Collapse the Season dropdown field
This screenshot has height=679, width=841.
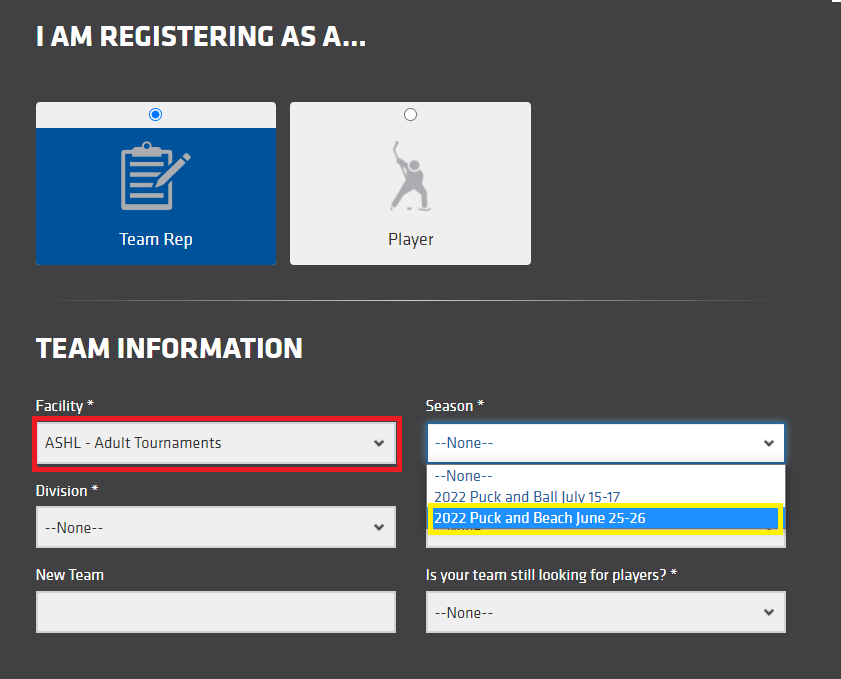tap(595, 443)
